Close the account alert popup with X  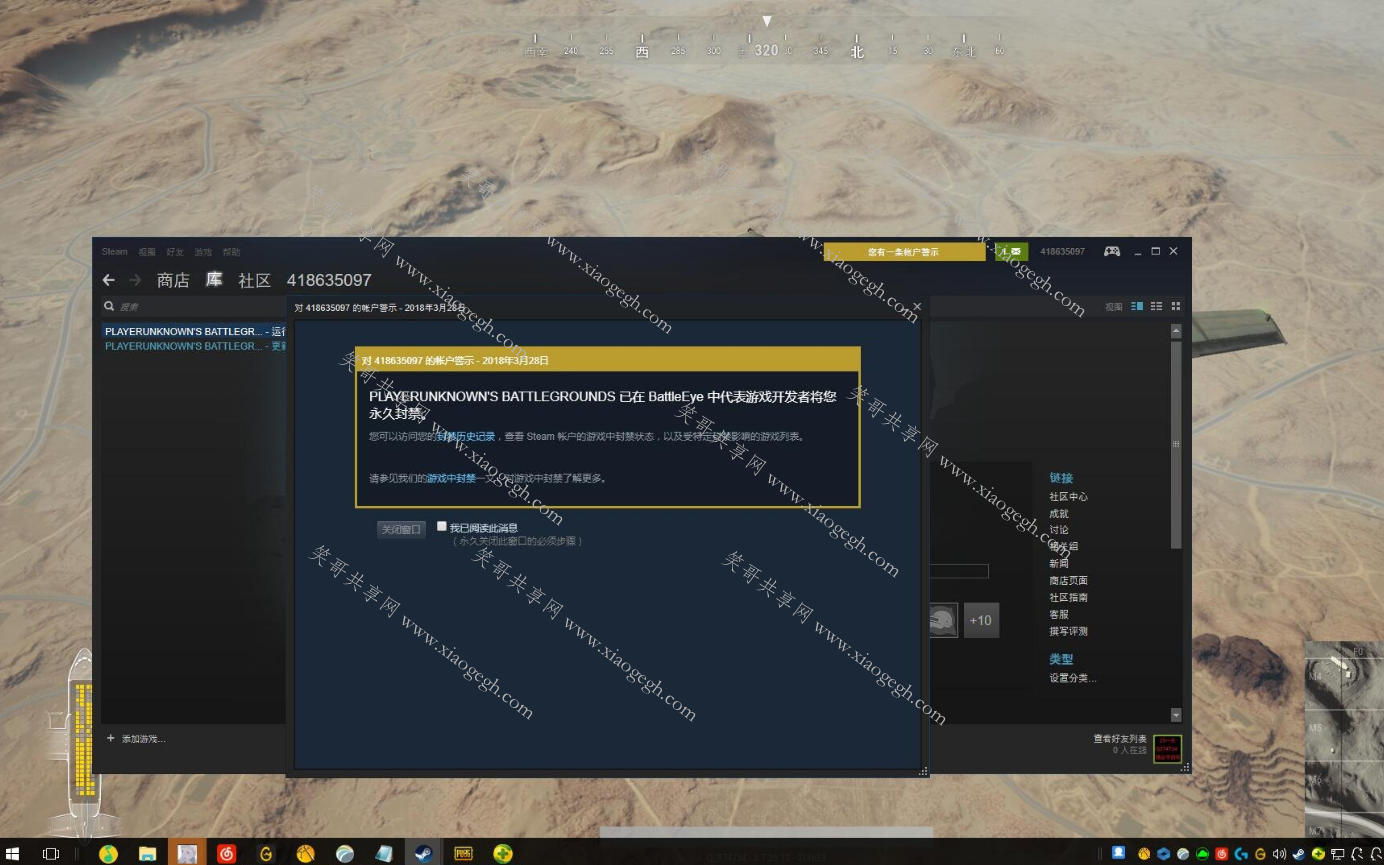pyautogui.click(x=916, y=306)
